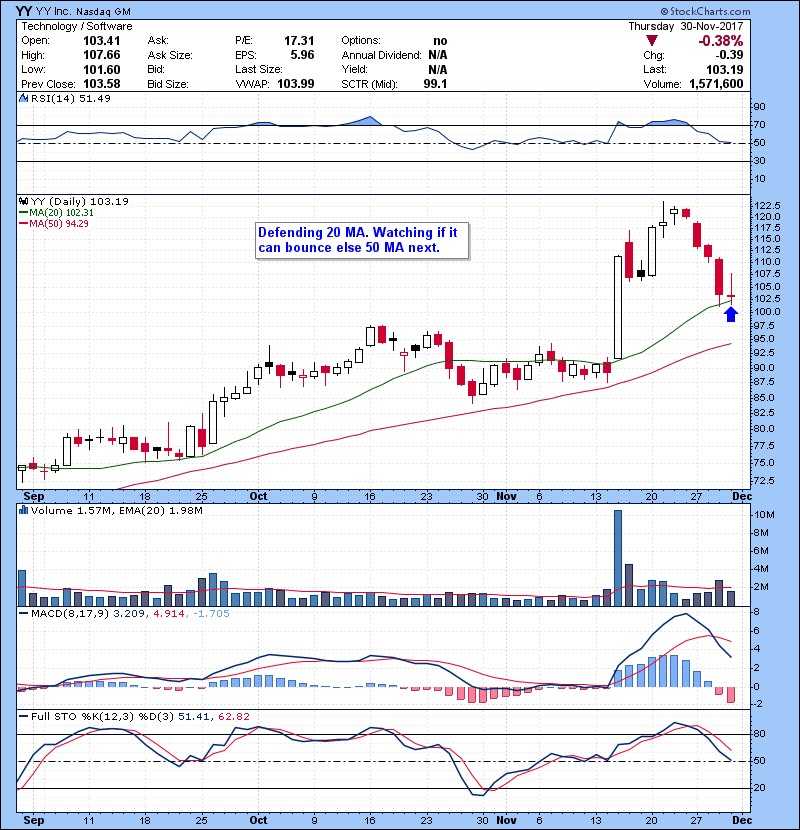Screen dimensions: 800x830
Task: Click the 'Volume 1.57M, EMA(20) 1.98M' label
Action: (x=116, y=510)
